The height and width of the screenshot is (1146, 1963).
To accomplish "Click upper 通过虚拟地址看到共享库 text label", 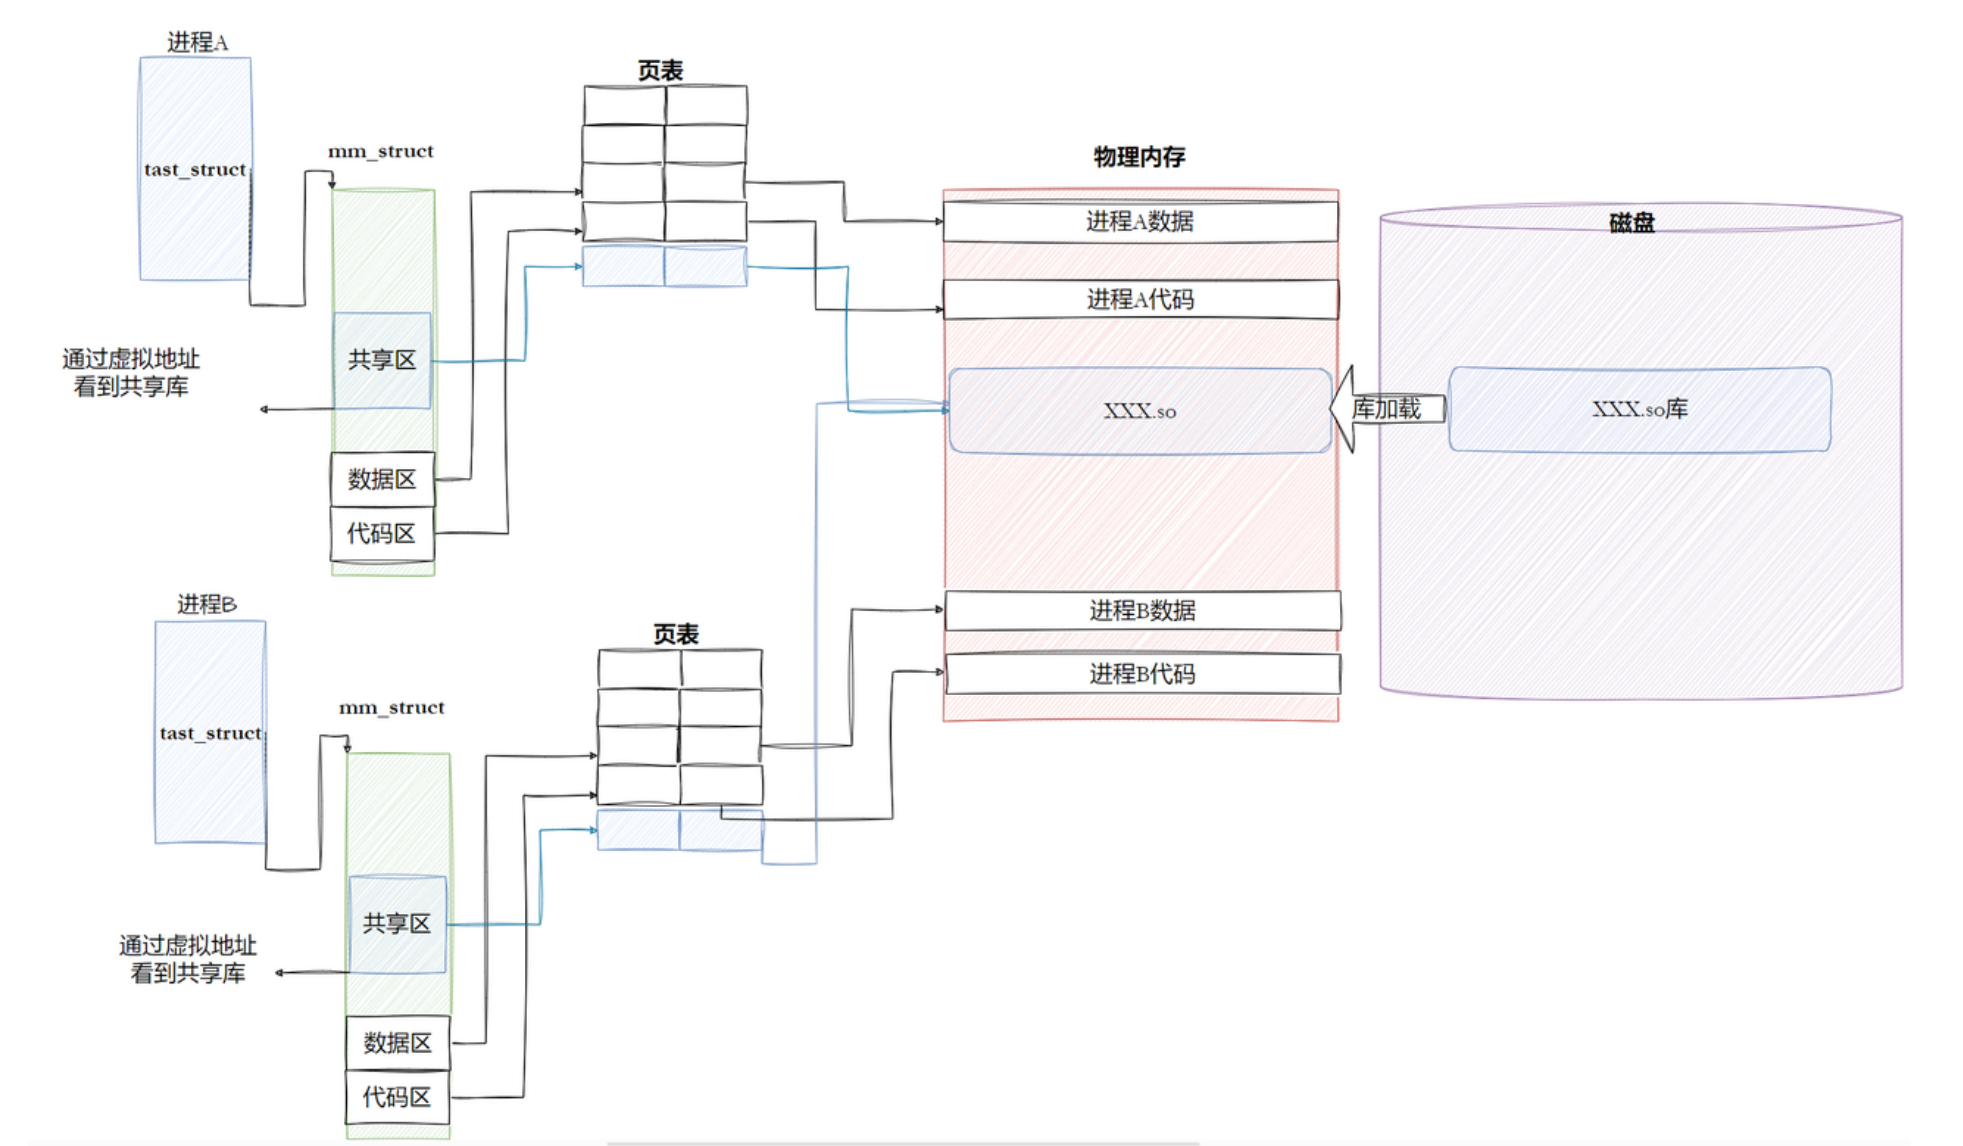I will (131, 372).
